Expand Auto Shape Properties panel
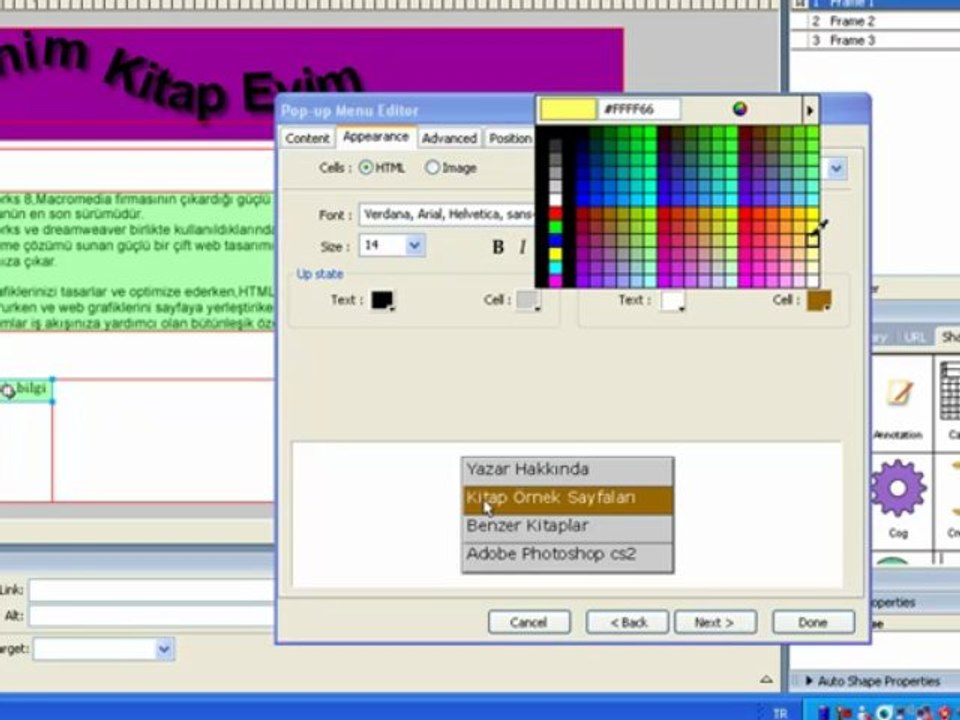Screen dimensions: 960x720 click(808, 681)
